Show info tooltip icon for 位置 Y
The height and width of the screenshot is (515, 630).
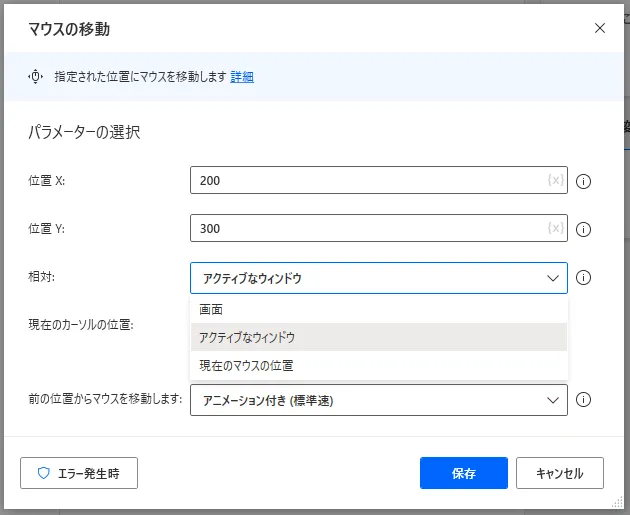click(x=583, y=229)
